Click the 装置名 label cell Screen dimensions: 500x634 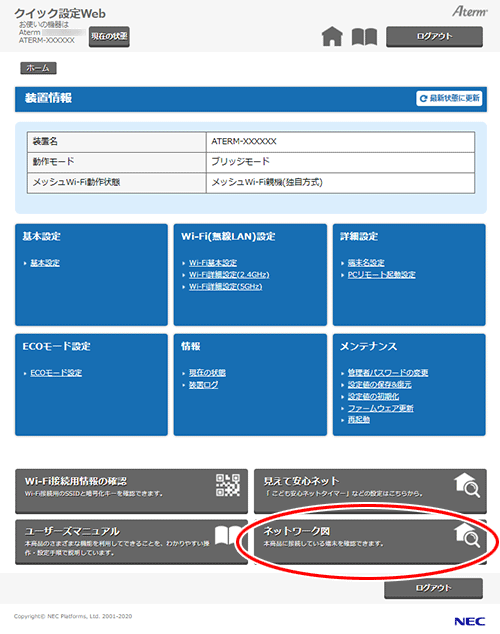(116, 142)
